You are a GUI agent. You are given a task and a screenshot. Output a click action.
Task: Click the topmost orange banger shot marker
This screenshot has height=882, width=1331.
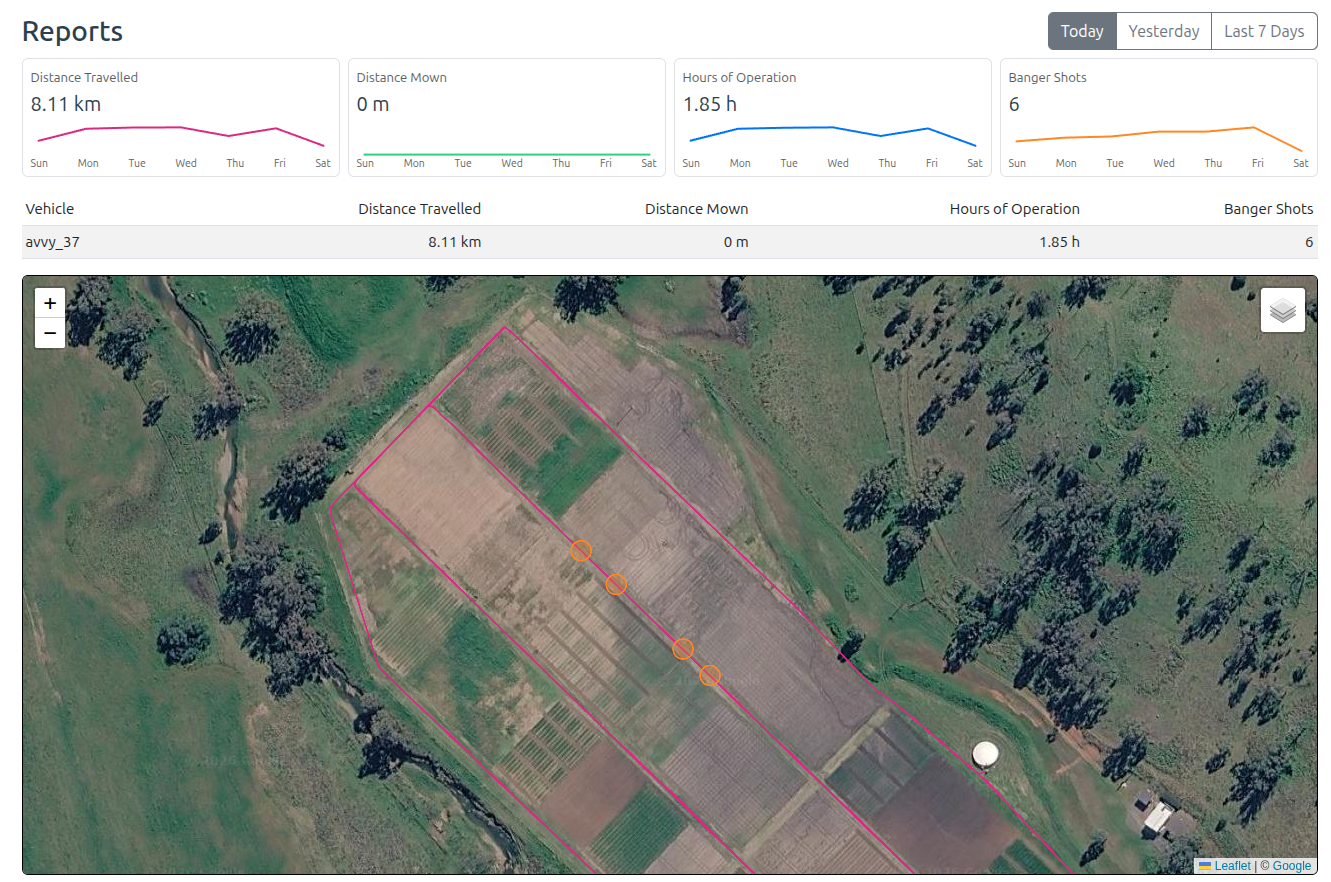(581, 551)
